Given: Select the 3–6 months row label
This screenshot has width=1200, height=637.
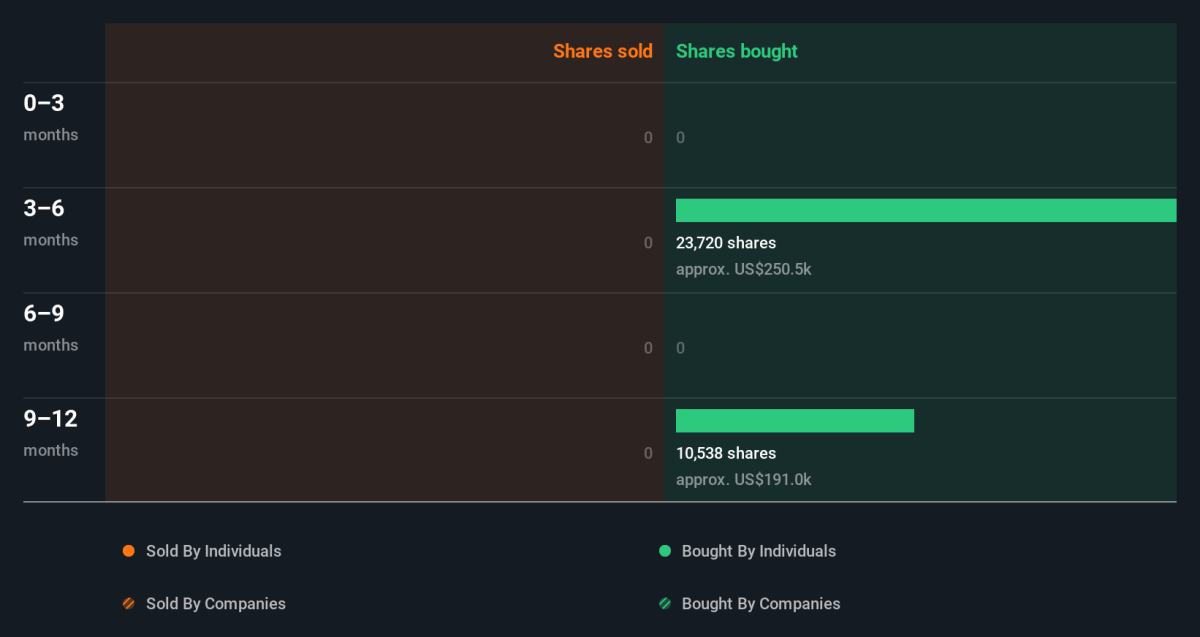Looking at the screenshot, I should 50,222.
